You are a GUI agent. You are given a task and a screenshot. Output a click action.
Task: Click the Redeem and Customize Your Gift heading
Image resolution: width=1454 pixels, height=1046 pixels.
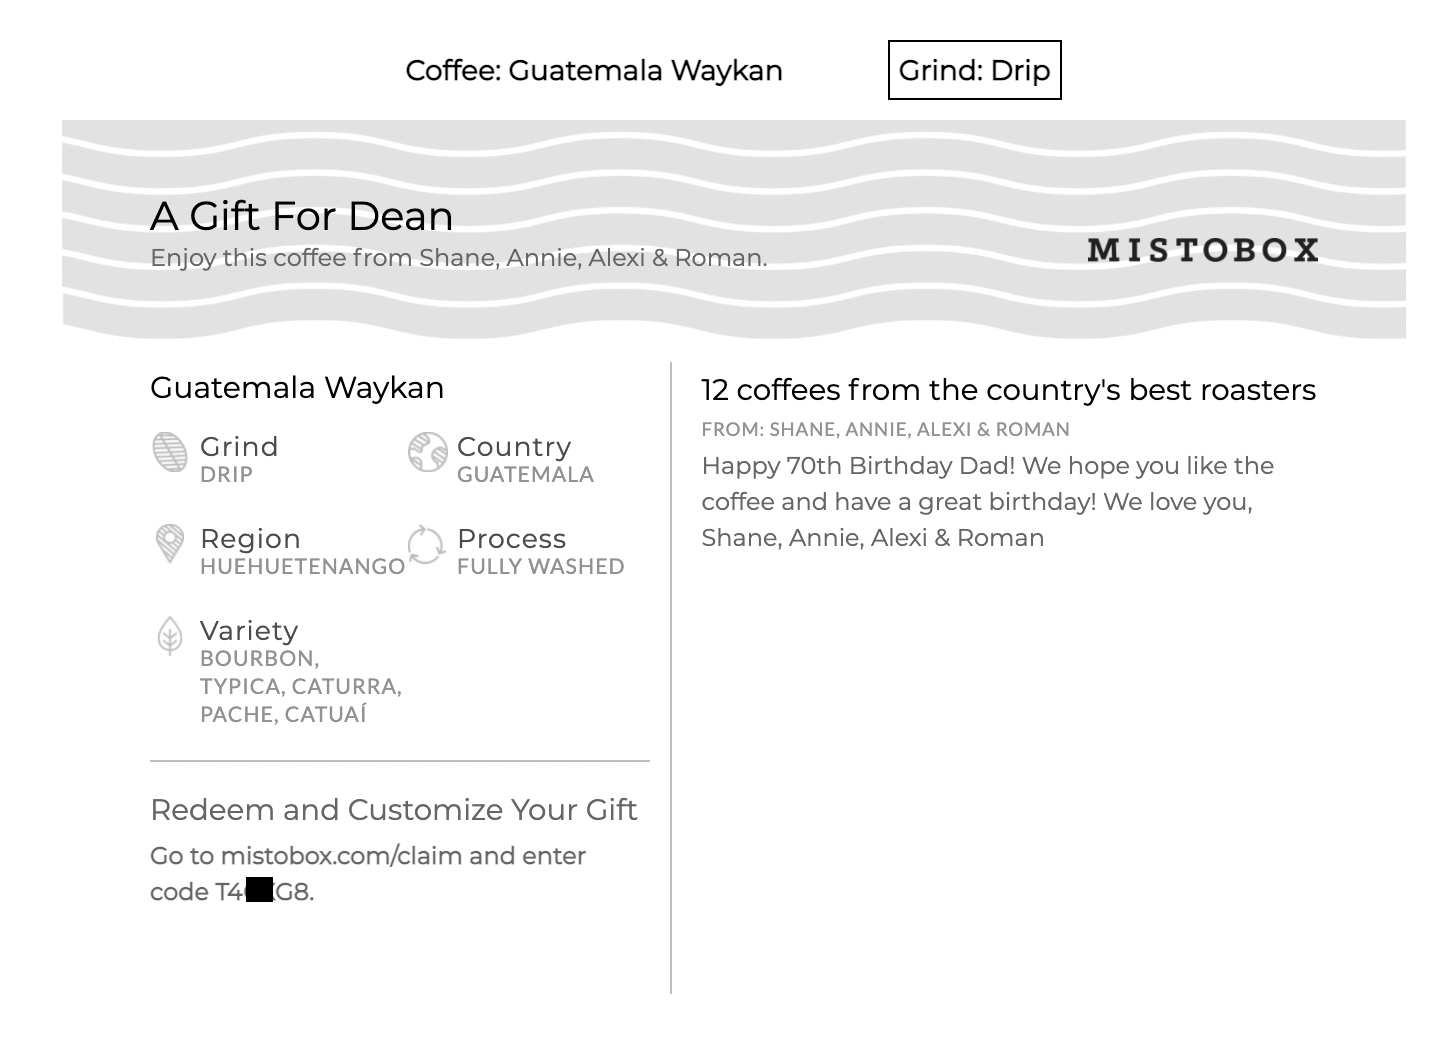pyautogui.click(x=393, y=810)
